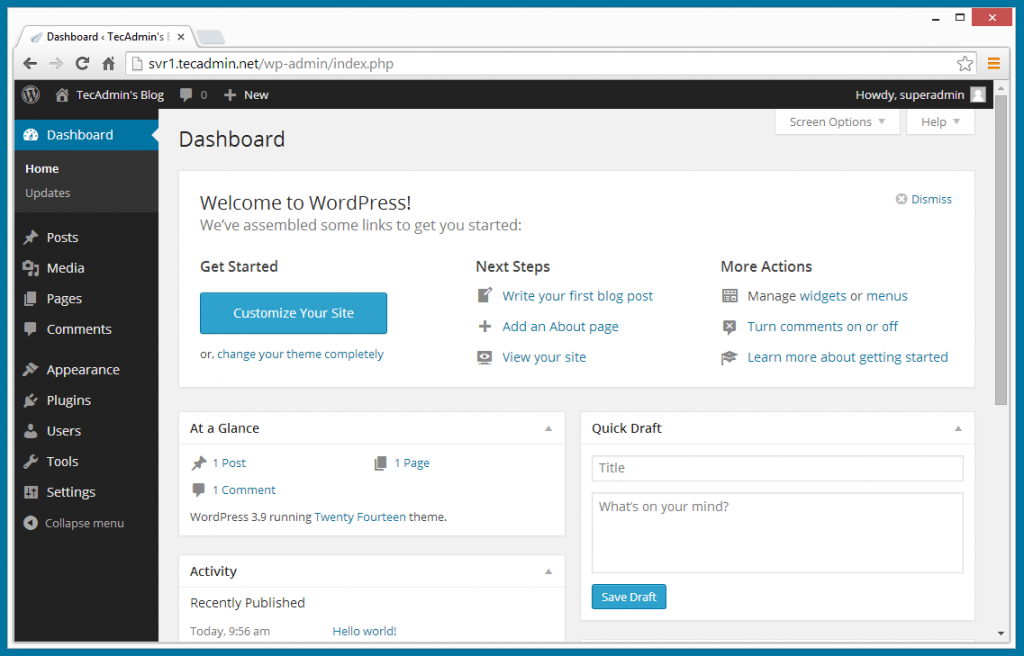Bookmark page with the star icon
Viewport: 1024px width, 656px height.
[965, 63]
